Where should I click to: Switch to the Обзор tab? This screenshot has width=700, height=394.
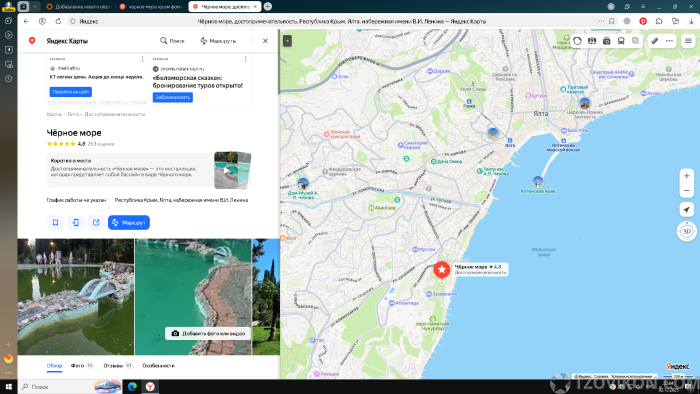pyautogui.click(x=54, y=365)
